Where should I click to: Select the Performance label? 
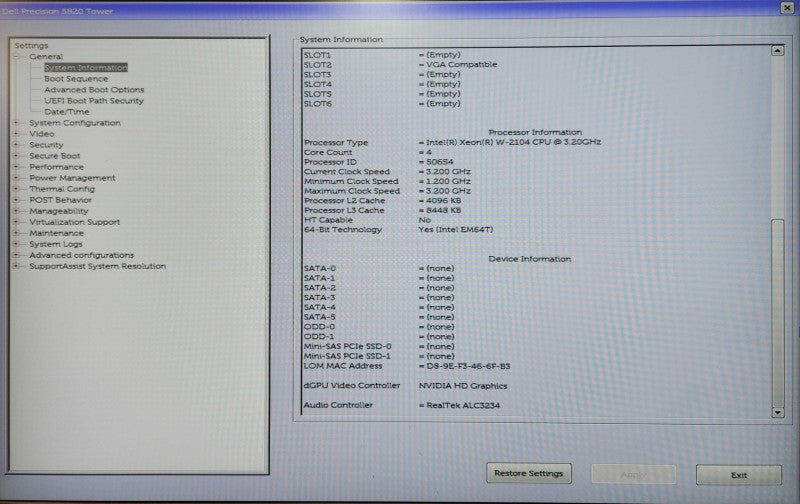[57, 167]
